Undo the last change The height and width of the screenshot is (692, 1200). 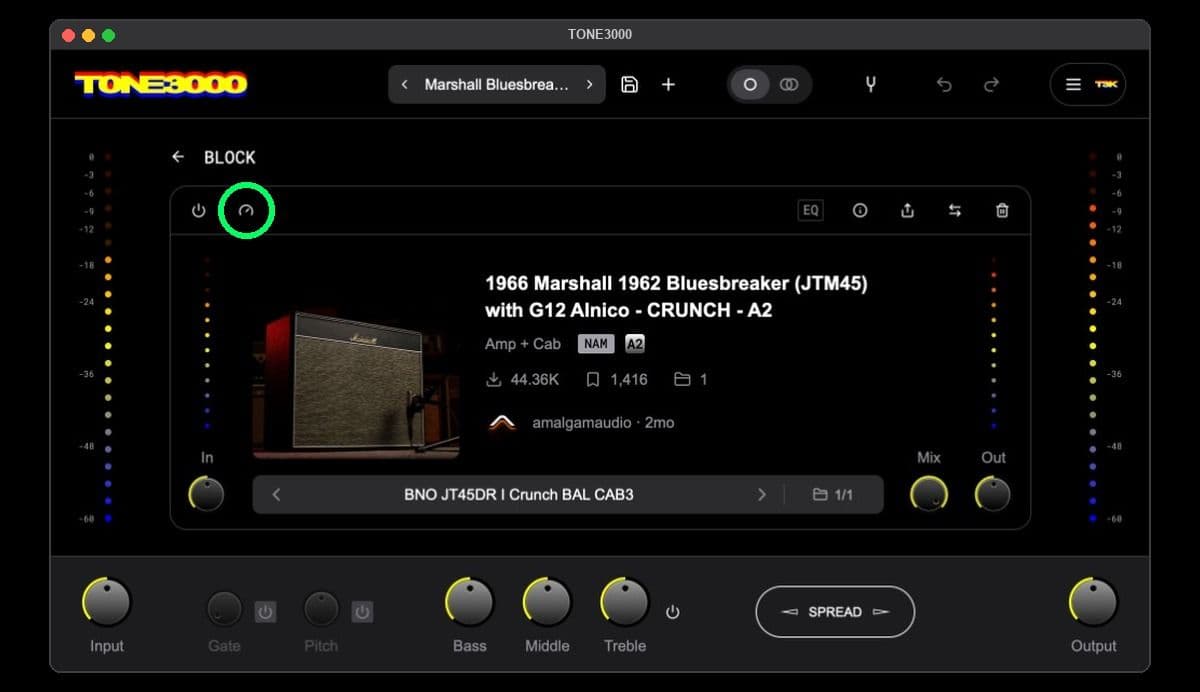(x=944, y=85)
